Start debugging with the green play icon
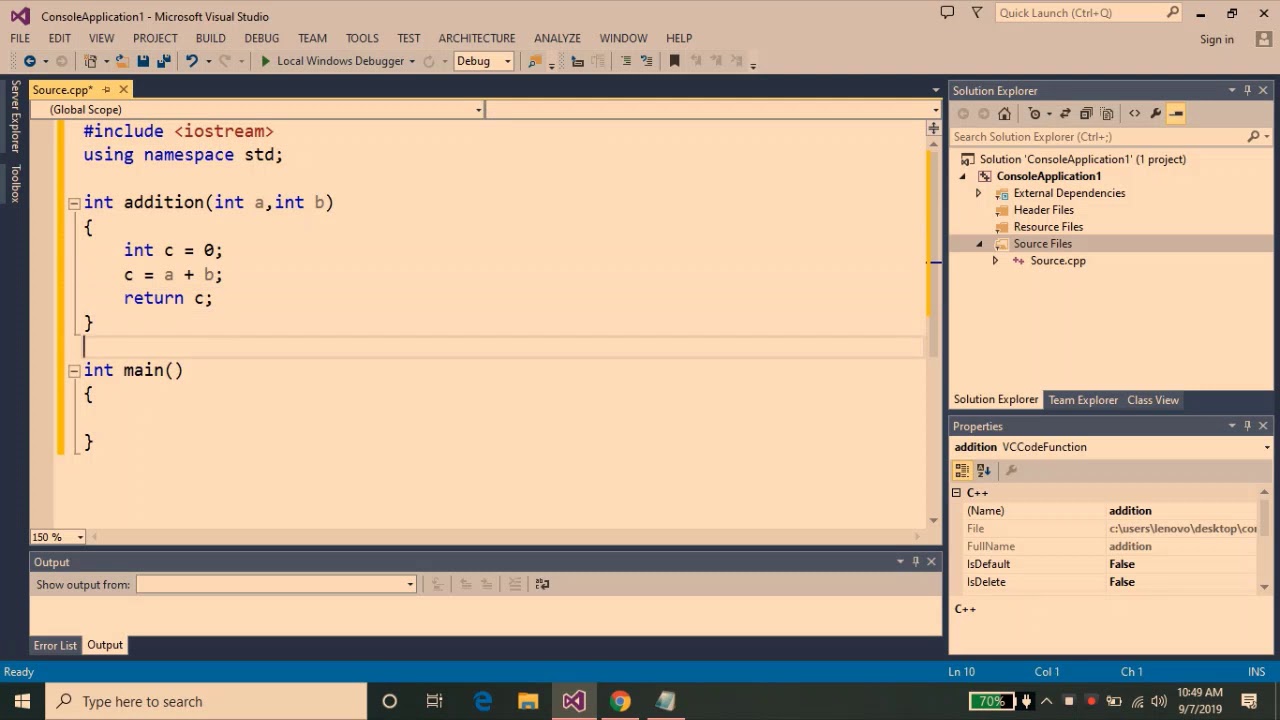 click(x=265, y=61)
